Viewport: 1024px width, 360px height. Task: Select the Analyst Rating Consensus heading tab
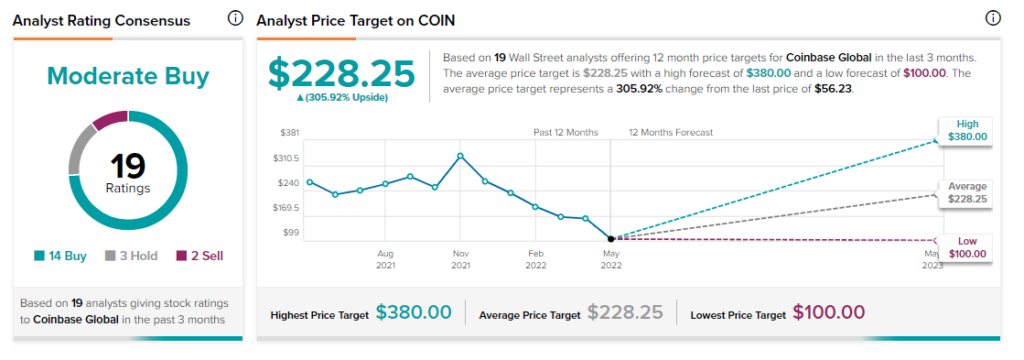[x=102, y=21]
